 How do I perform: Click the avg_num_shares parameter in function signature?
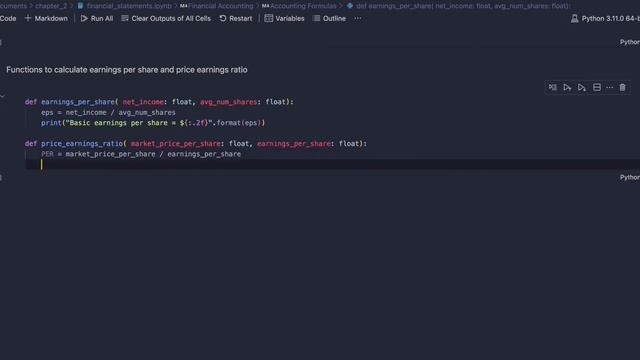[x=228, y=102]
